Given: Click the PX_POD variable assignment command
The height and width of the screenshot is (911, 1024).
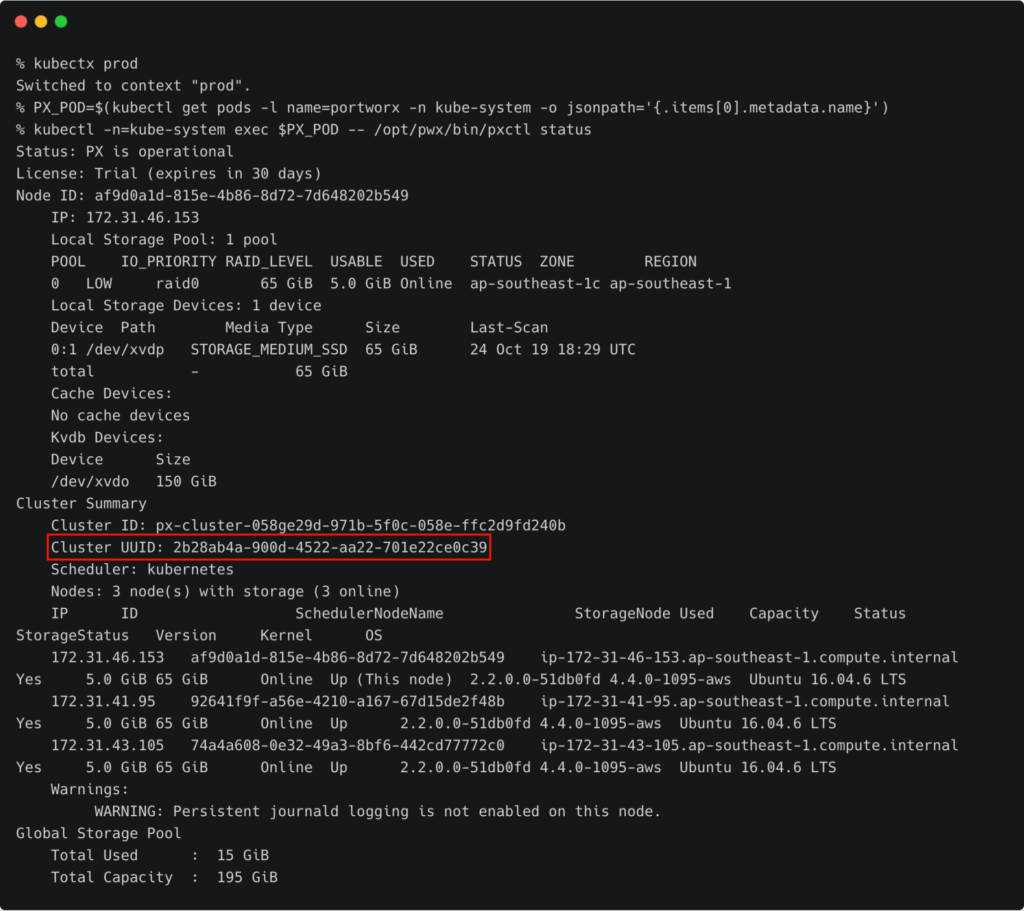Looking at the screenshot, I should (x=452, y=108).
